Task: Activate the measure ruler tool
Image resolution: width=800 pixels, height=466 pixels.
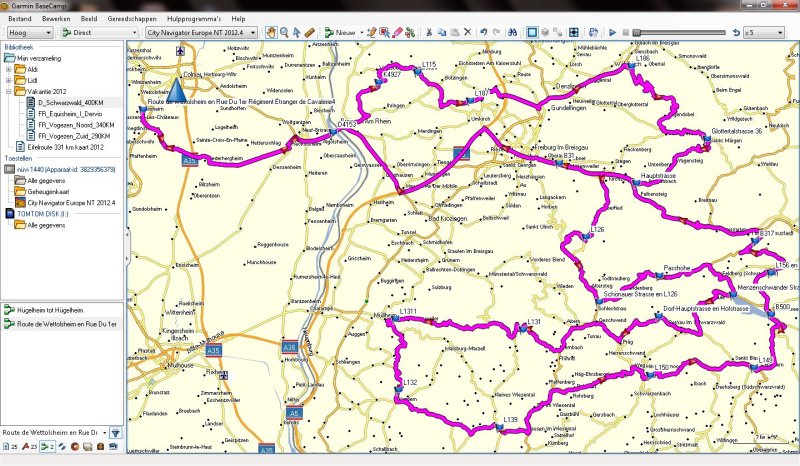Action: [x=310, y=33]
